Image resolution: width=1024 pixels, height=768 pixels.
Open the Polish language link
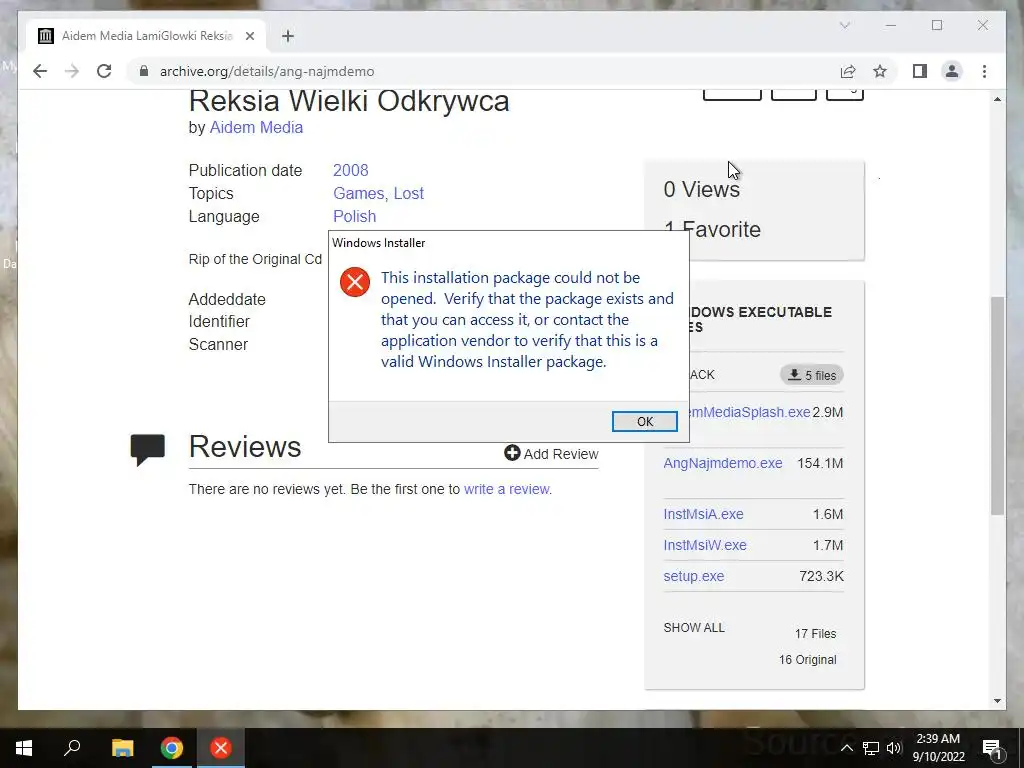point(355,216)
